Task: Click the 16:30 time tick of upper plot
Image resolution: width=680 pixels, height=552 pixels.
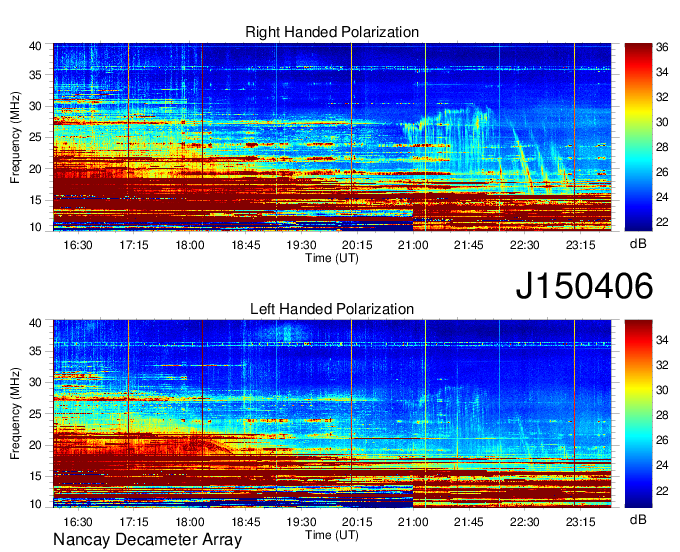Action: [78, 245]
